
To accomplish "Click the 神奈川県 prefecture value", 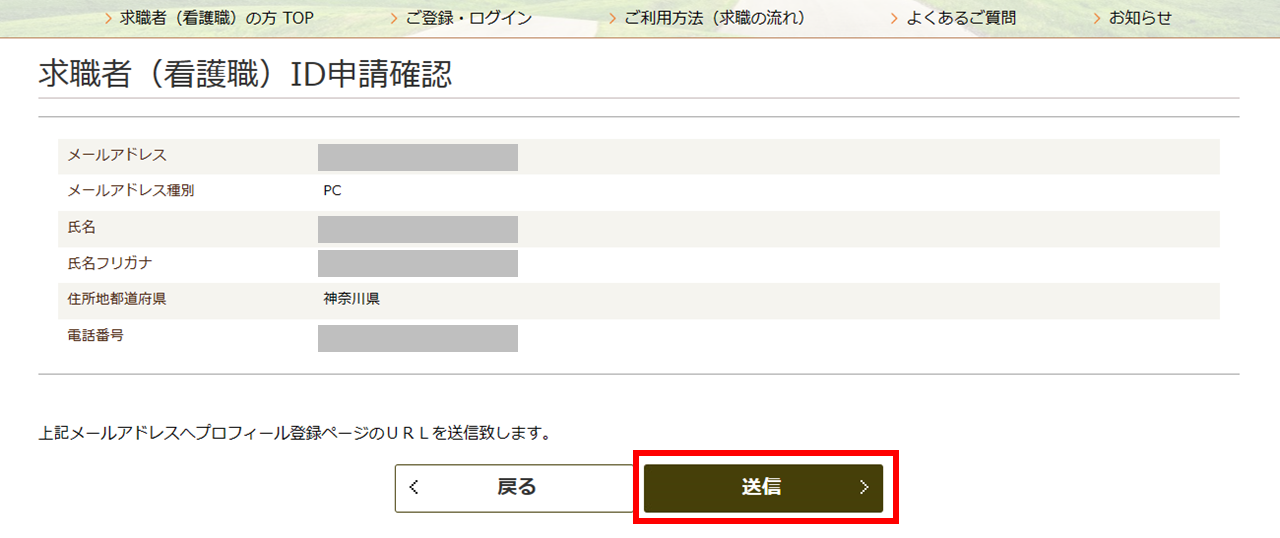I will pyautogui.click(x=351, y=298).
